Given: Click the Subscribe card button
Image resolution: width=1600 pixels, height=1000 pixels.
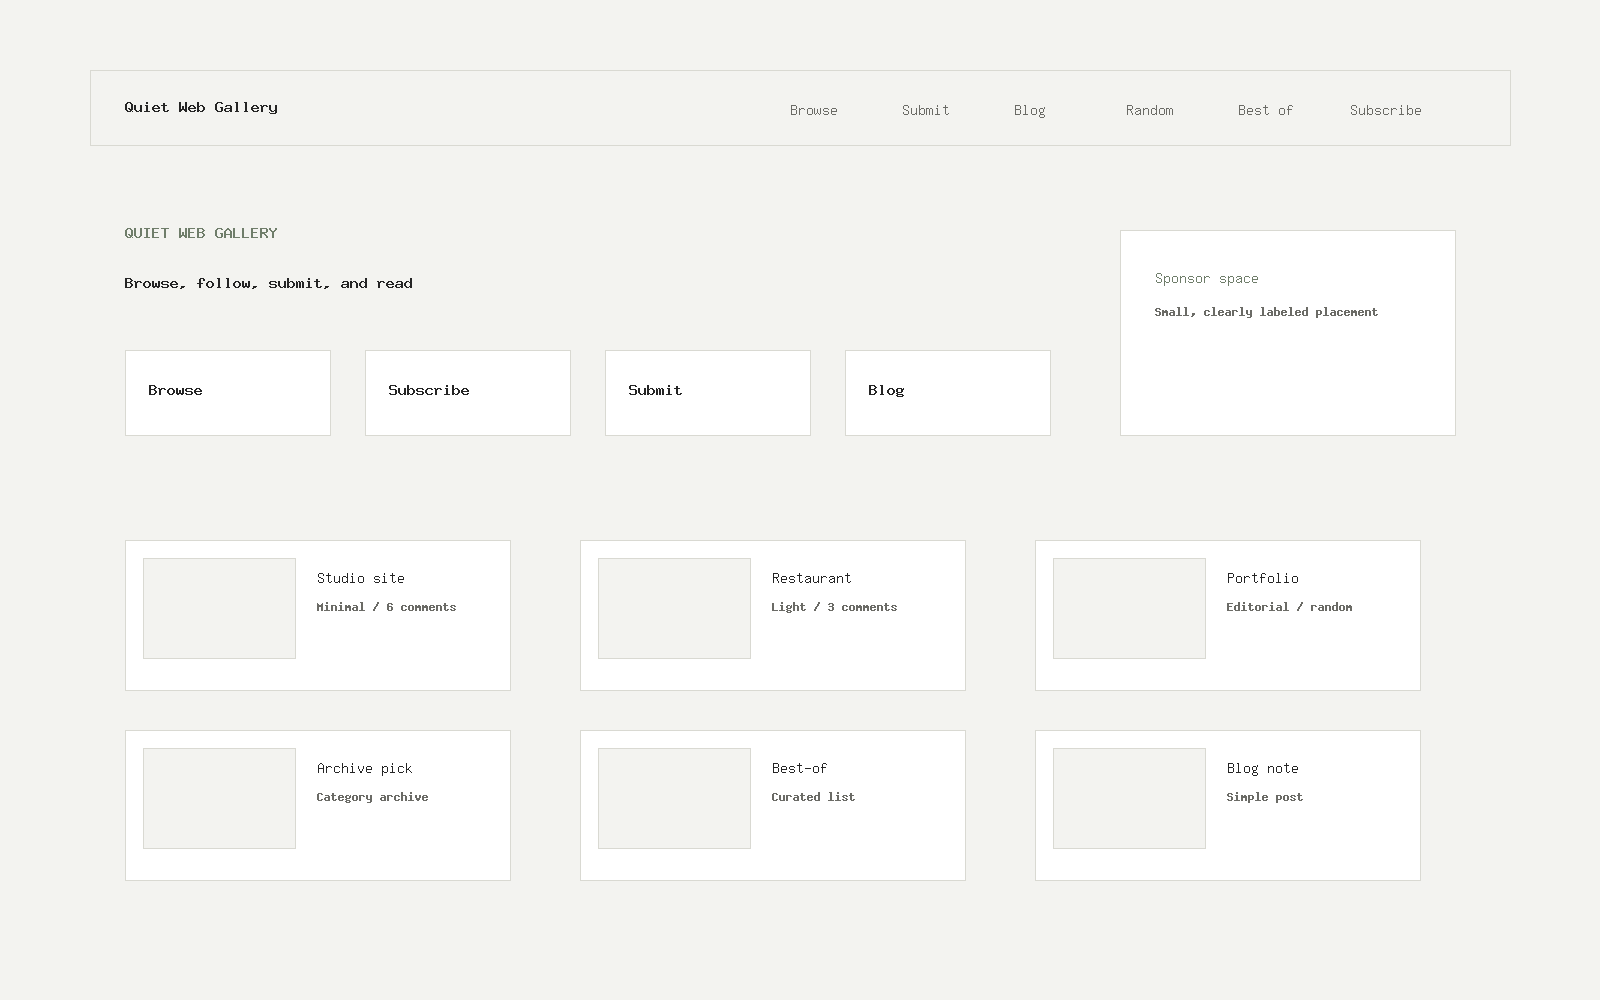Looking at the screenshot, I should (468, 393).
